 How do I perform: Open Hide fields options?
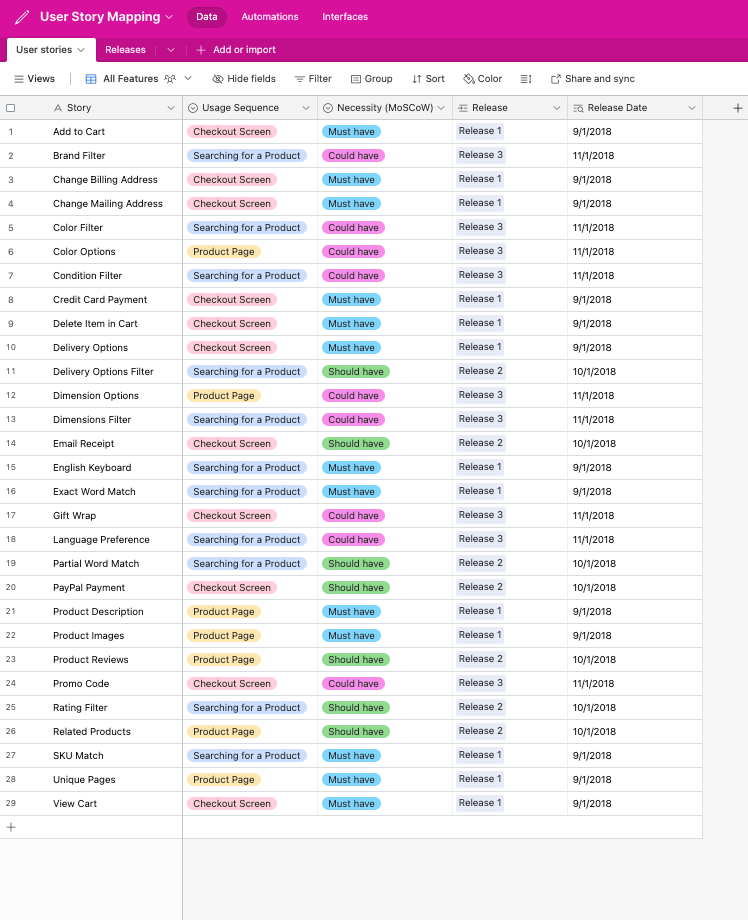243,79
